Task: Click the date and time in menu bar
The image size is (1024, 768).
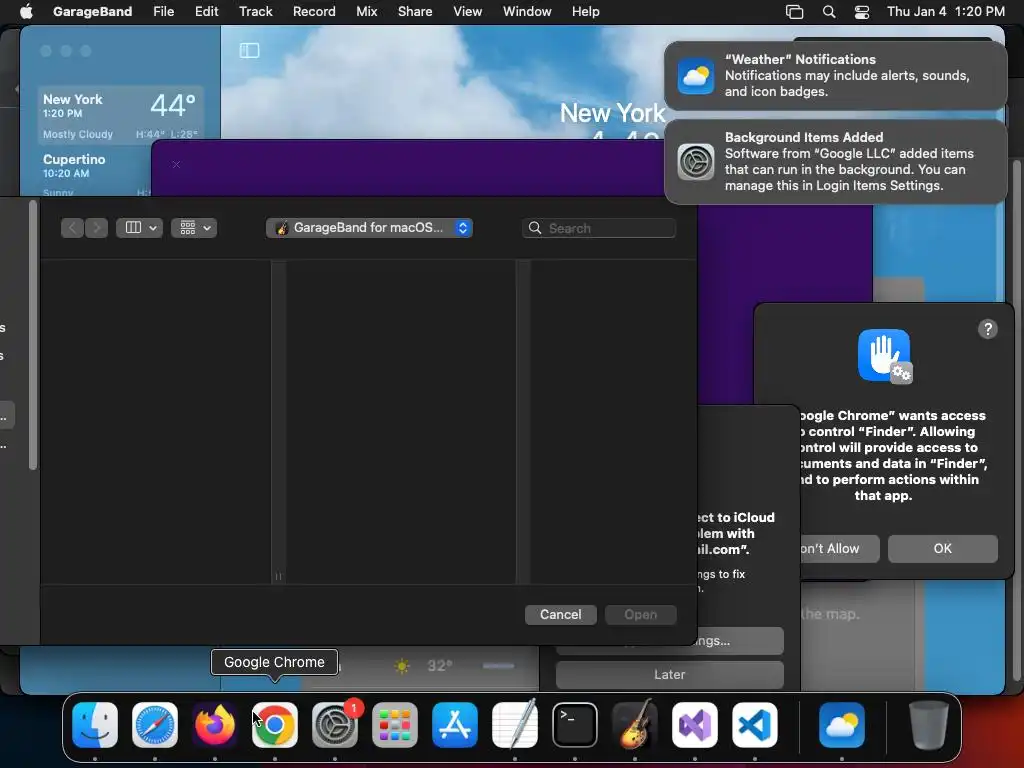Action: tap(946, 11)
